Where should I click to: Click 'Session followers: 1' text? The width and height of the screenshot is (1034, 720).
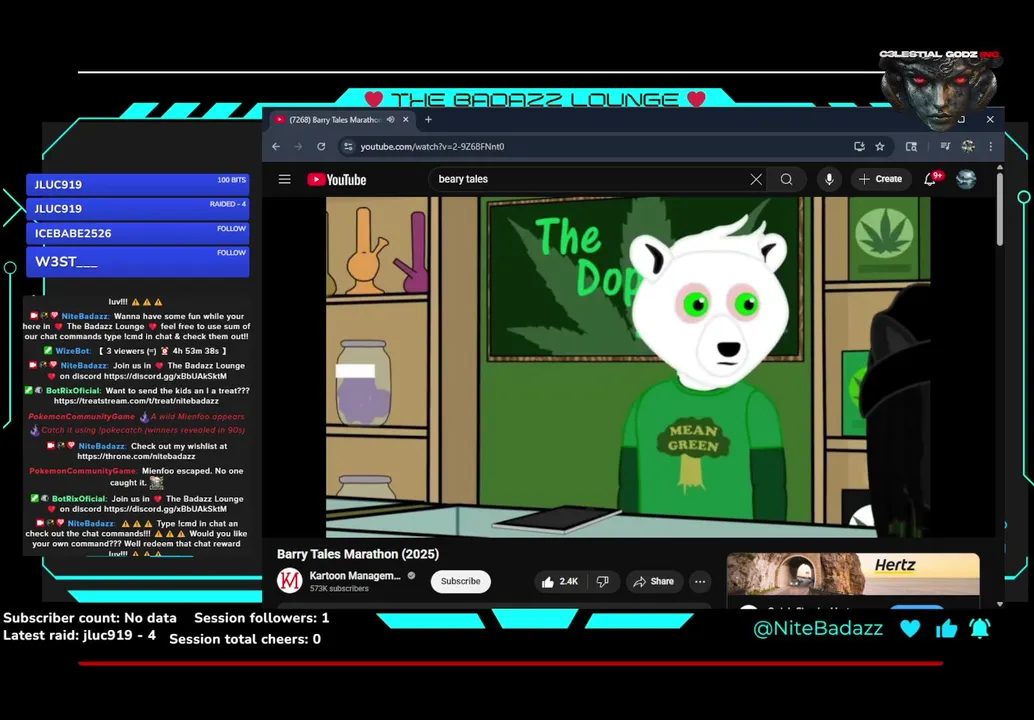pos(261,618)
